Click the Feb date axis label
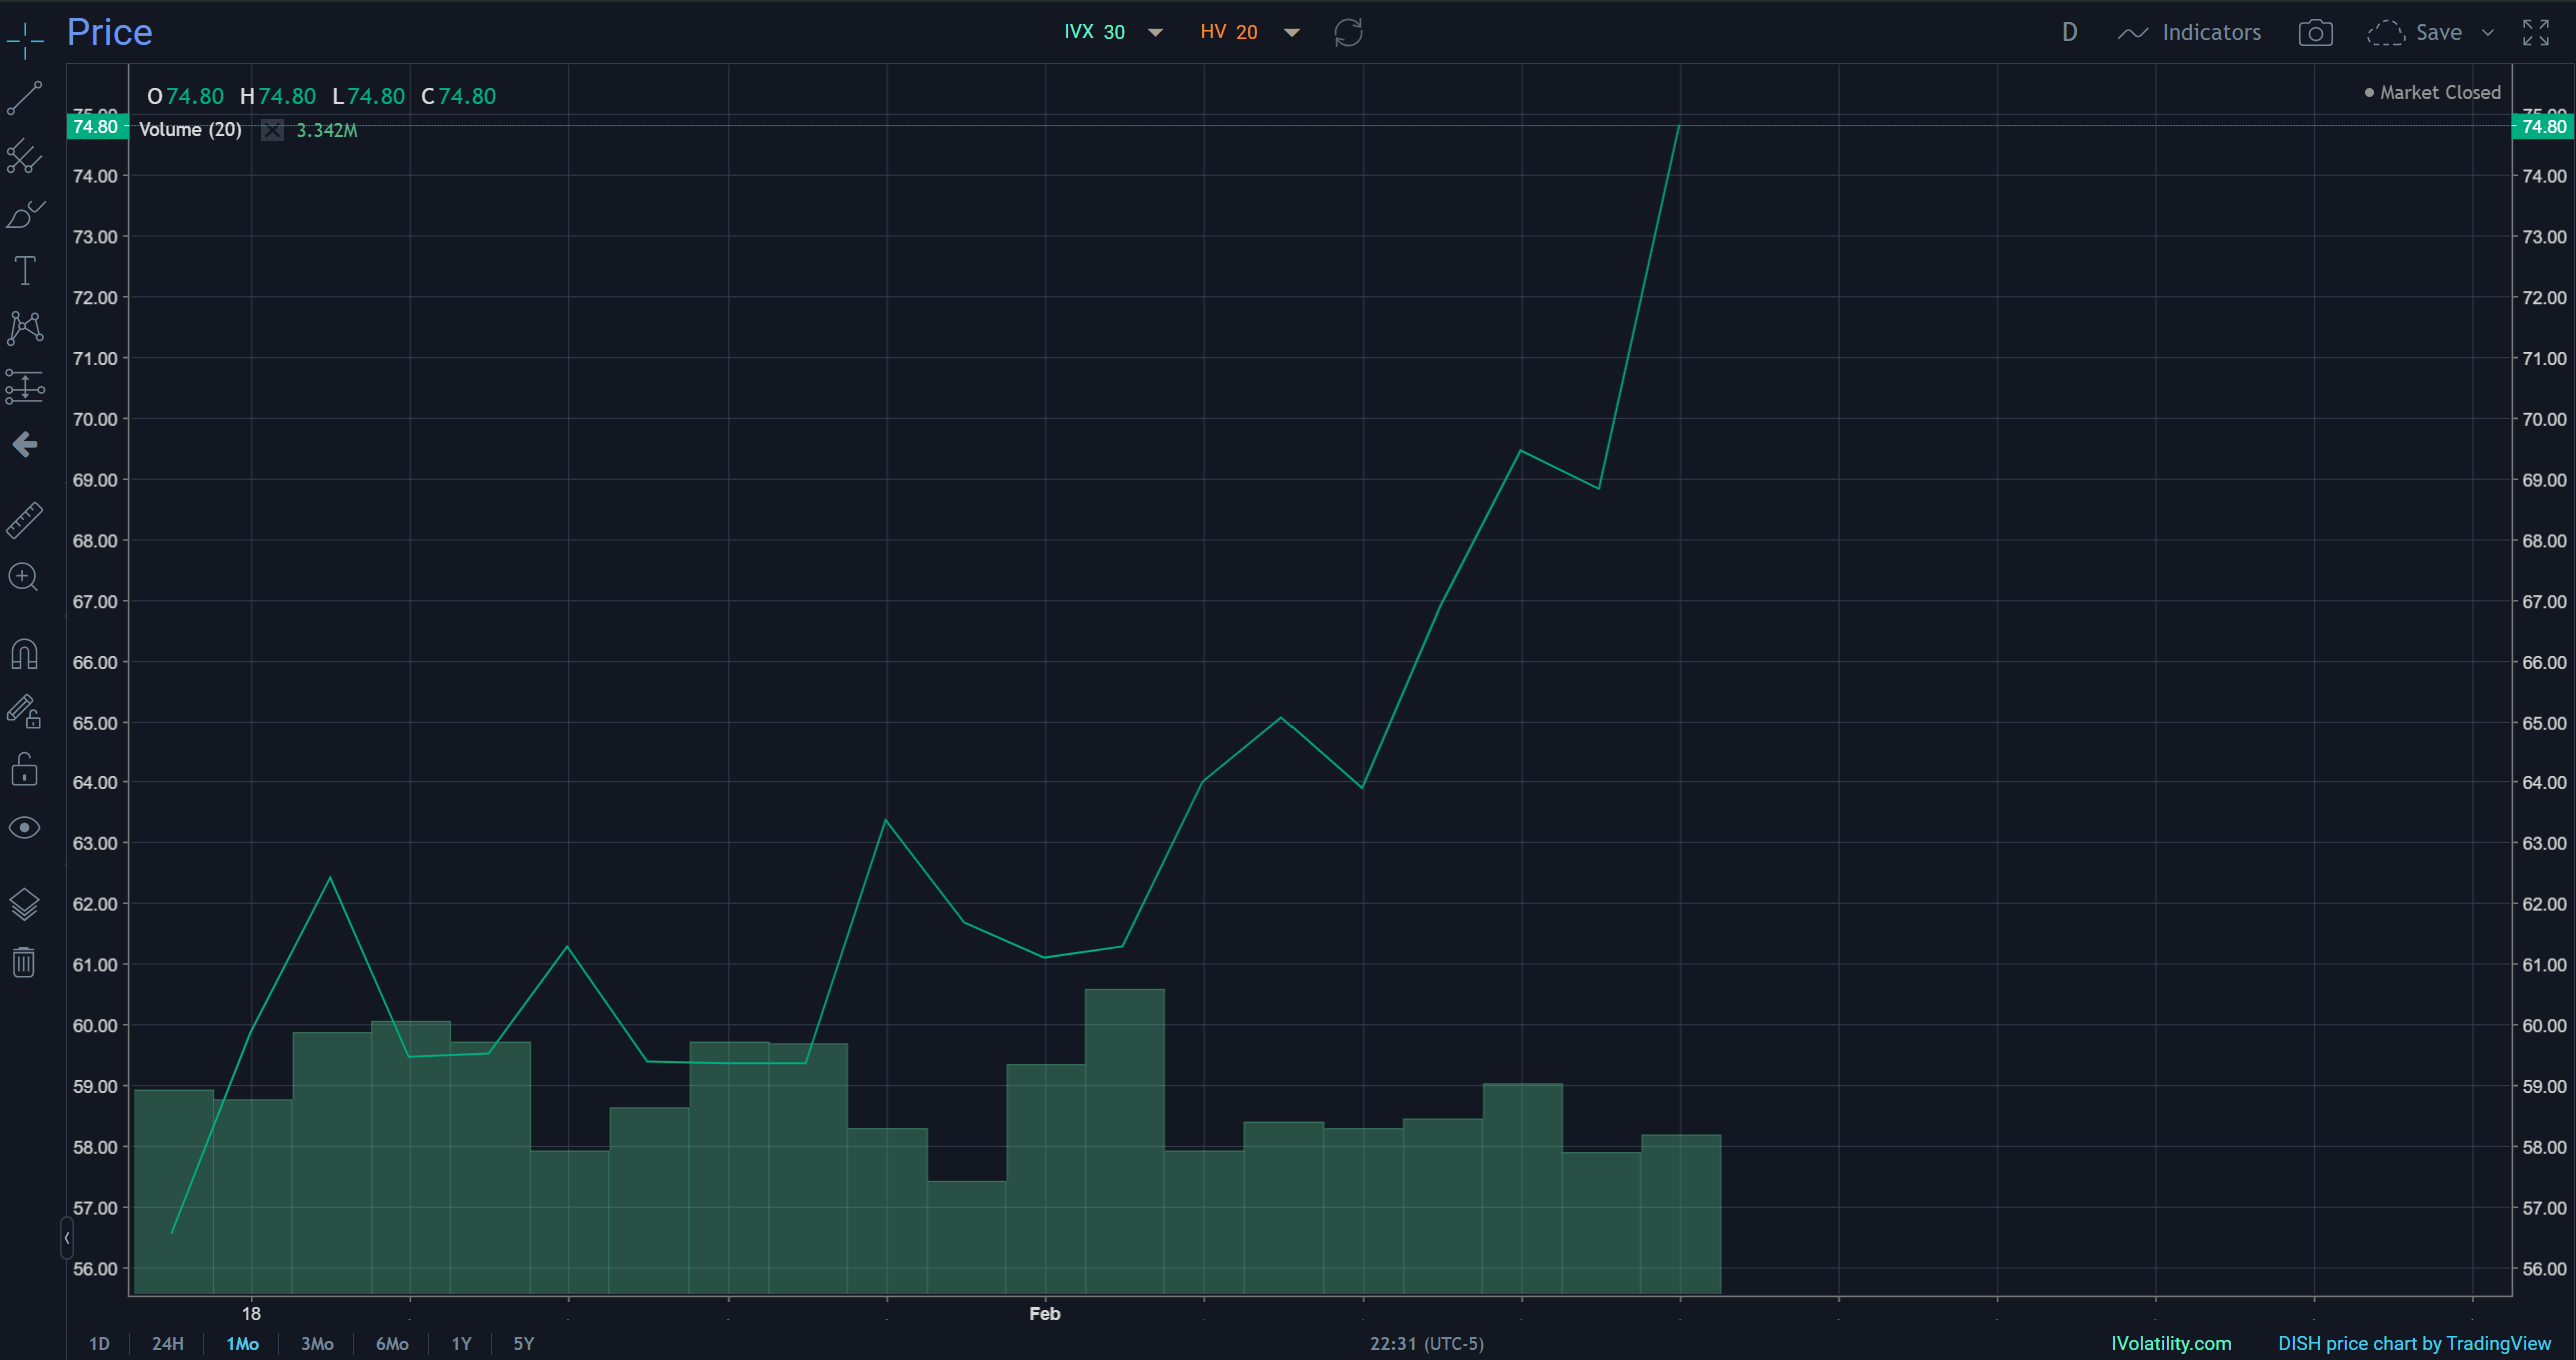2576x1360 pixels. (1045, 1314)
